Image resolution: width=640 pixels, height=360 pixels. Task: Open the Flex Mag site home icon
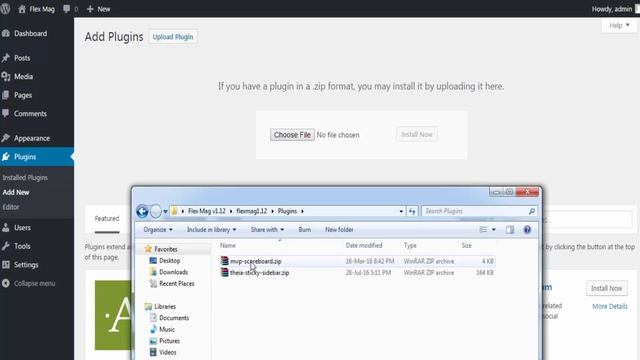point(22,9)
